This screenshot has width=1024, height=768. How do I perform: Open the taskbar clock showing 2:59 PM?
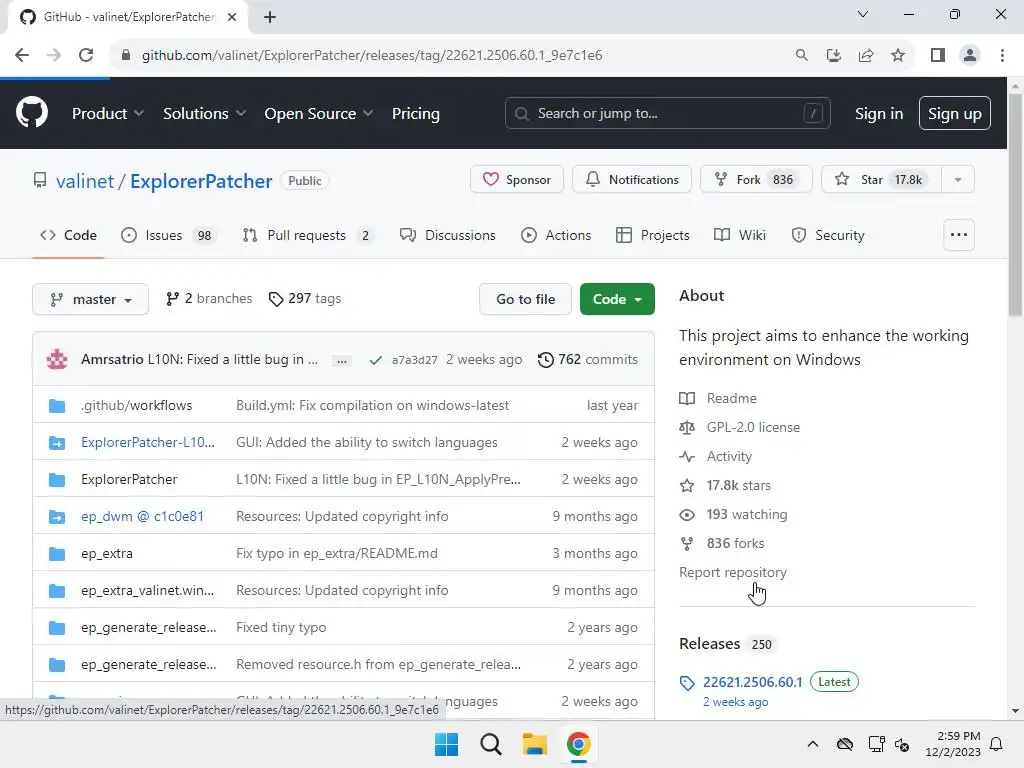click(x=953, y=744)
